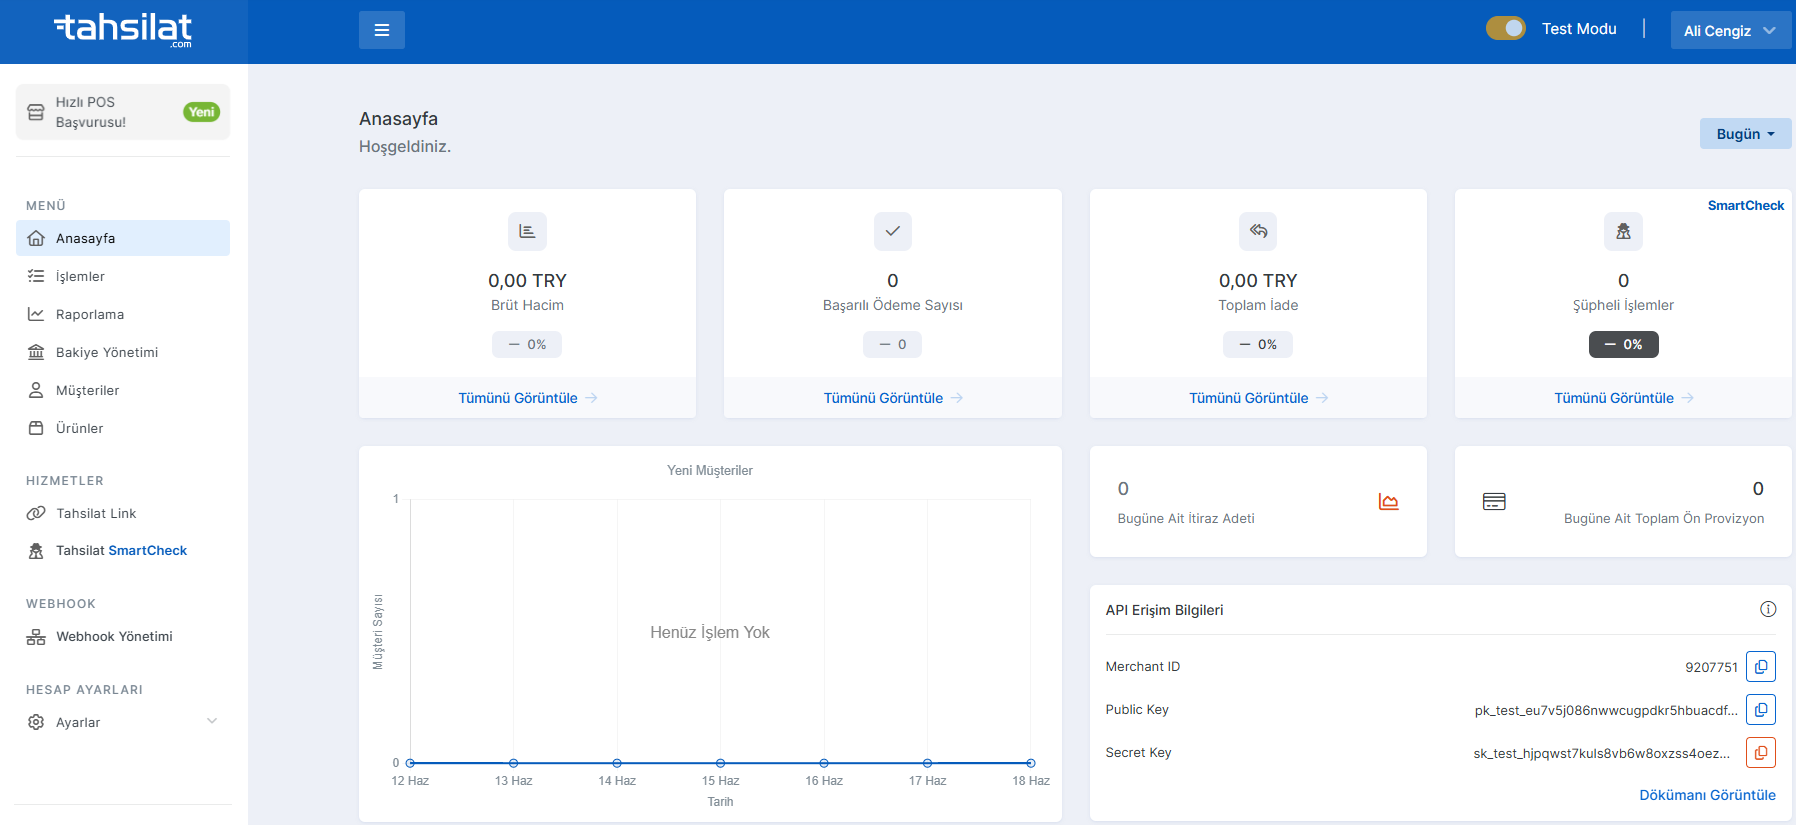This screenshot has width=1796, height=825.
Task: Toggle the Test Modu switch
Action: coord(1505,29)
